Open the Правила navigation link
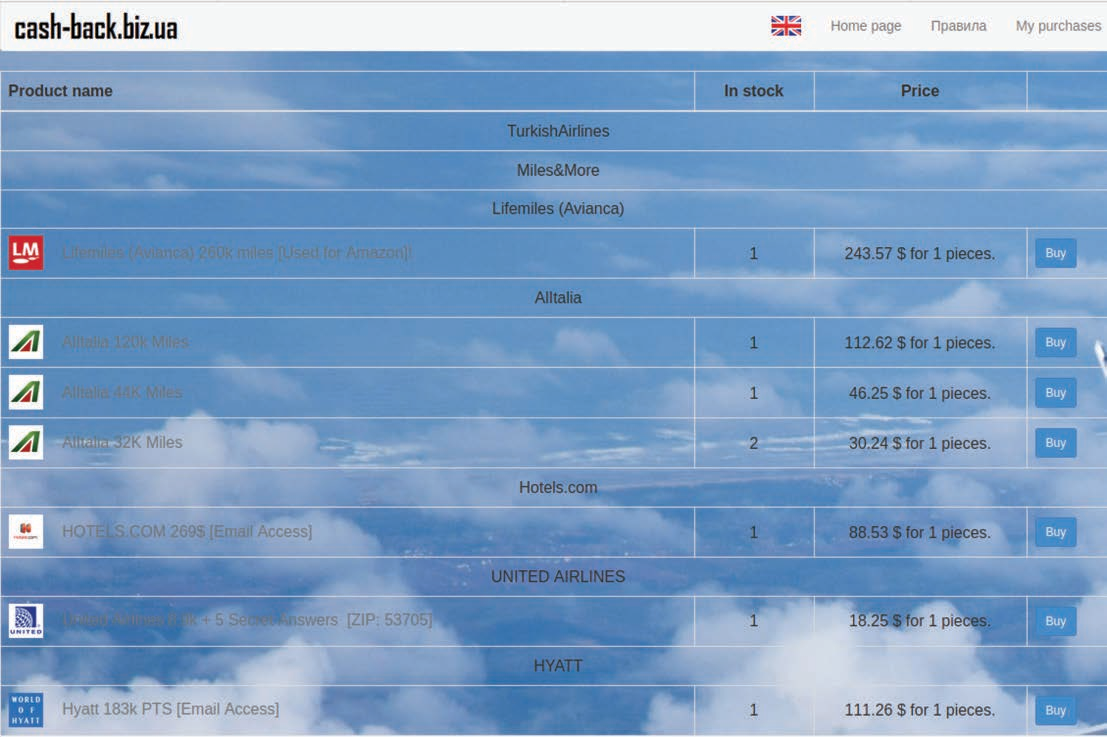The height and width of the screenshot is (737, 1107). click(x=958, y=26)
